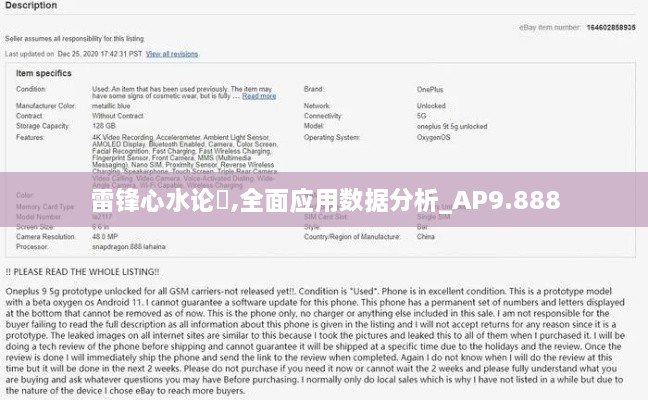This screenshot has height=400, width=648.
Task: Open the View all revisions link
Action: tap(172, 54)
